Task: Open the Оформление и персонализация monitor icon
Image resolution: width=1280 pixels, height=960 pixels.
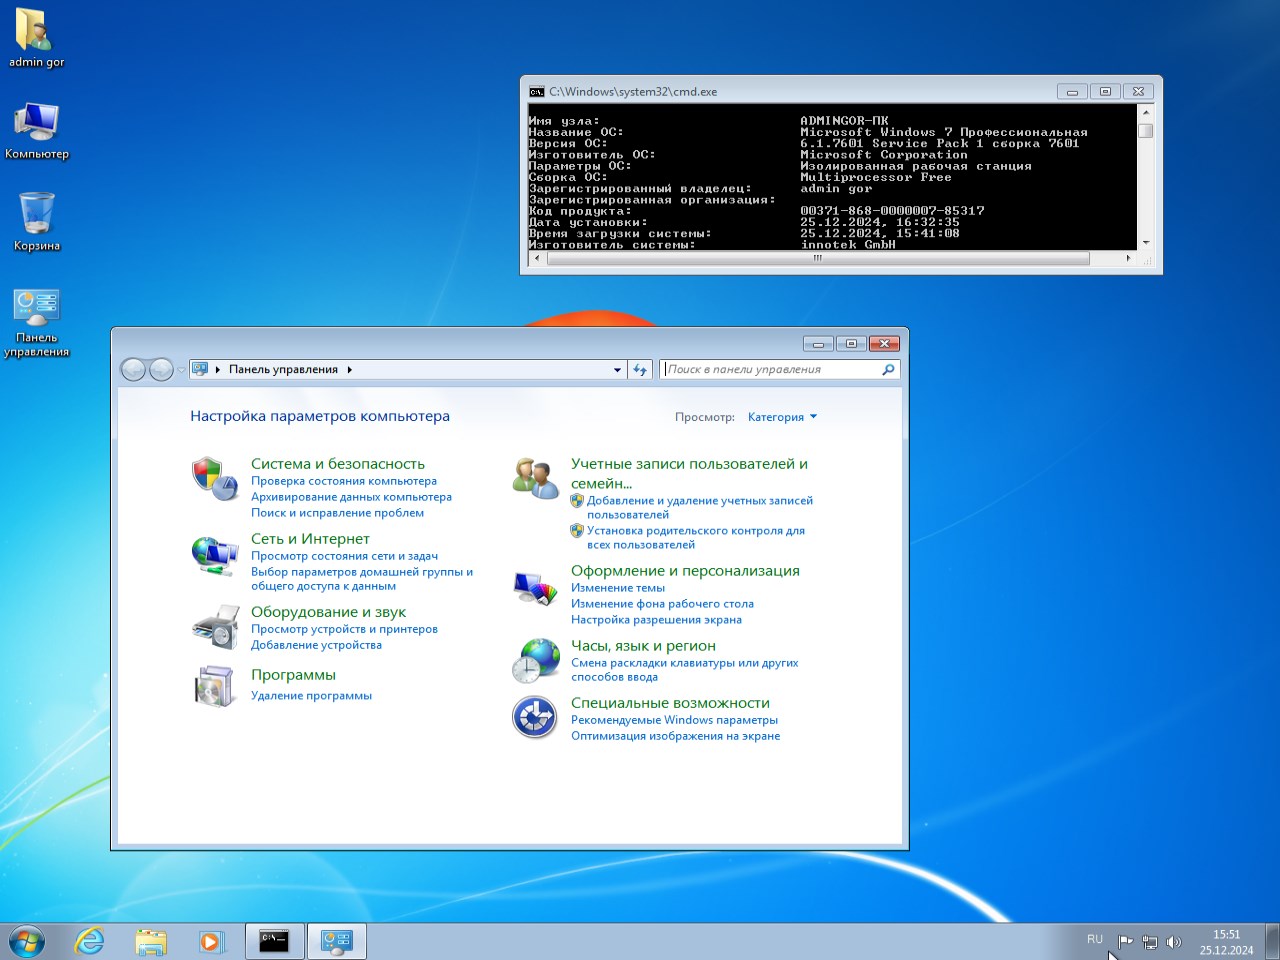Action: coord(535,587)
